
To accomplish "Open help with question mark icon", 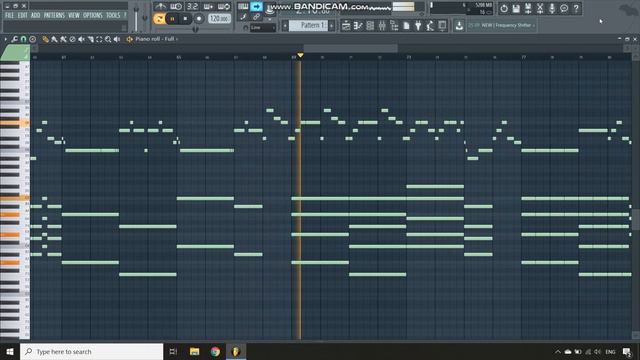I will [576, 9].
